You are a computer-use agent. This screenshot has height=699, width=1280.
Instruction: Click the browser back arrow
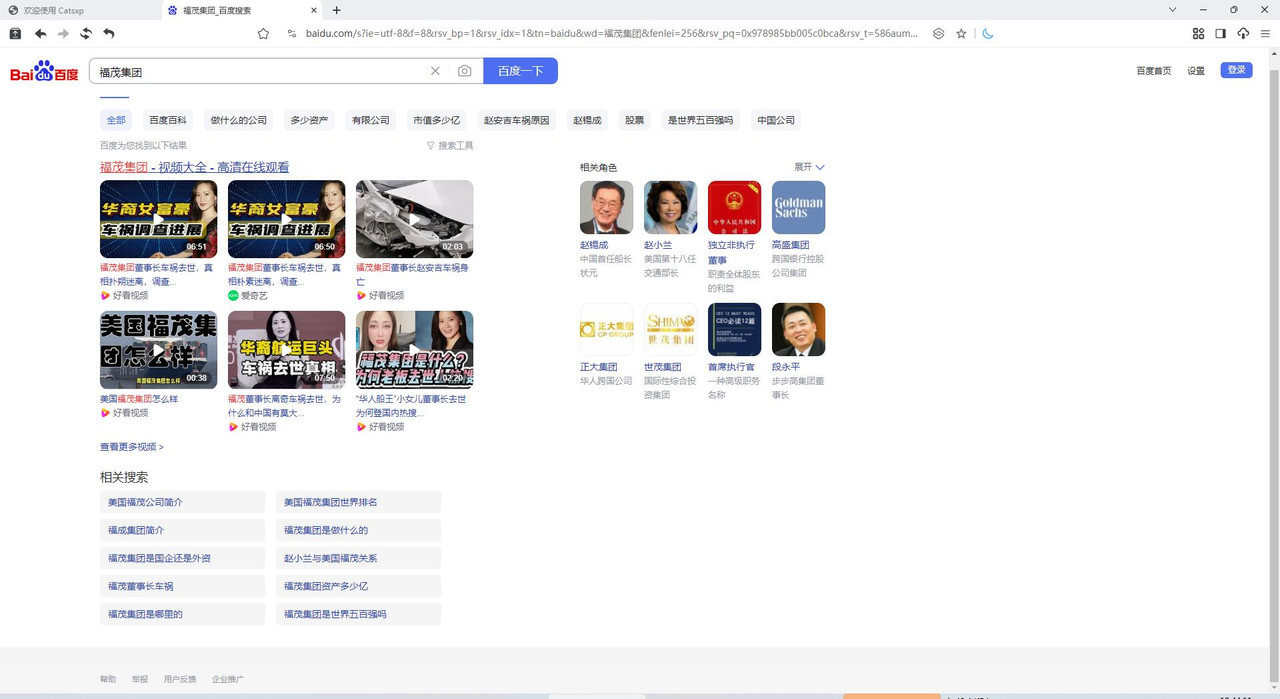pyautogui.click(x=40, y=33)
